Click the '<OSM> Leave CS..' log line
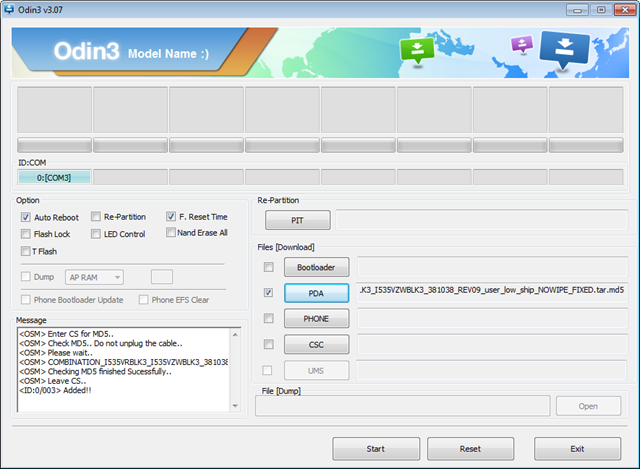 pyautogui.click(x=53, y=381)
